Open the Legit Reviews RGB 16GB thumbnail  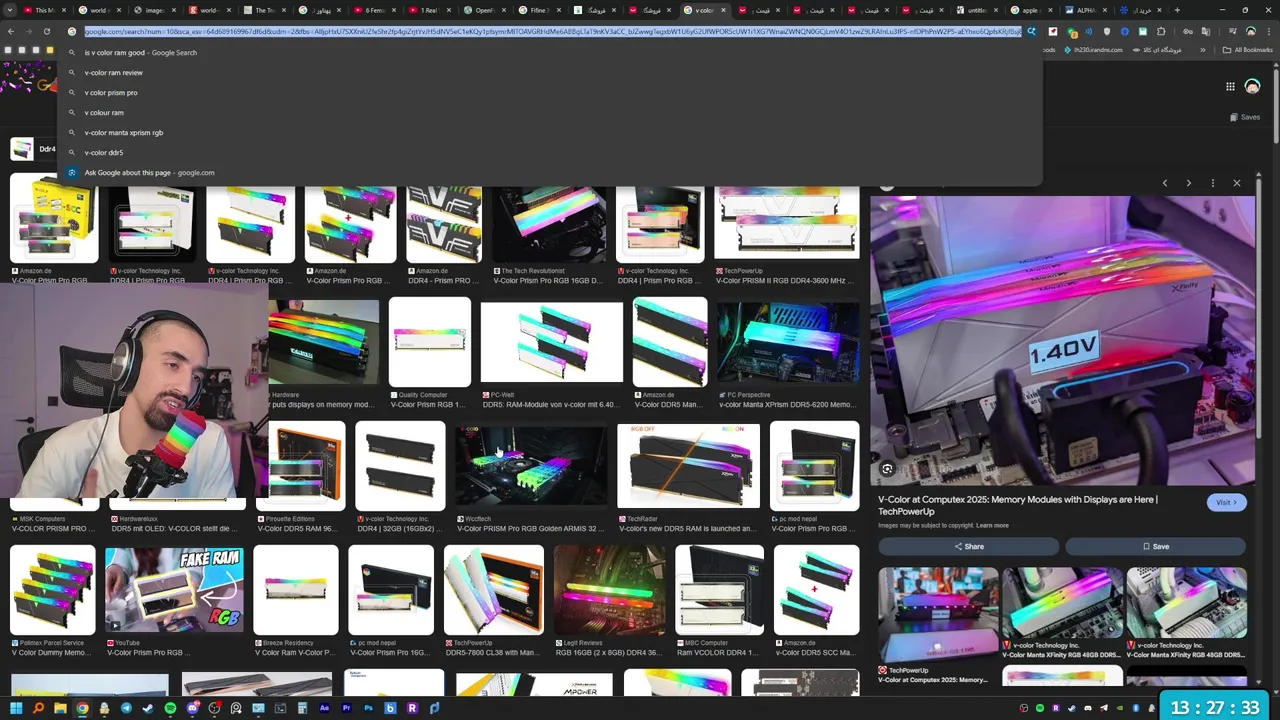pyautogui.click(x=609, y=590)
